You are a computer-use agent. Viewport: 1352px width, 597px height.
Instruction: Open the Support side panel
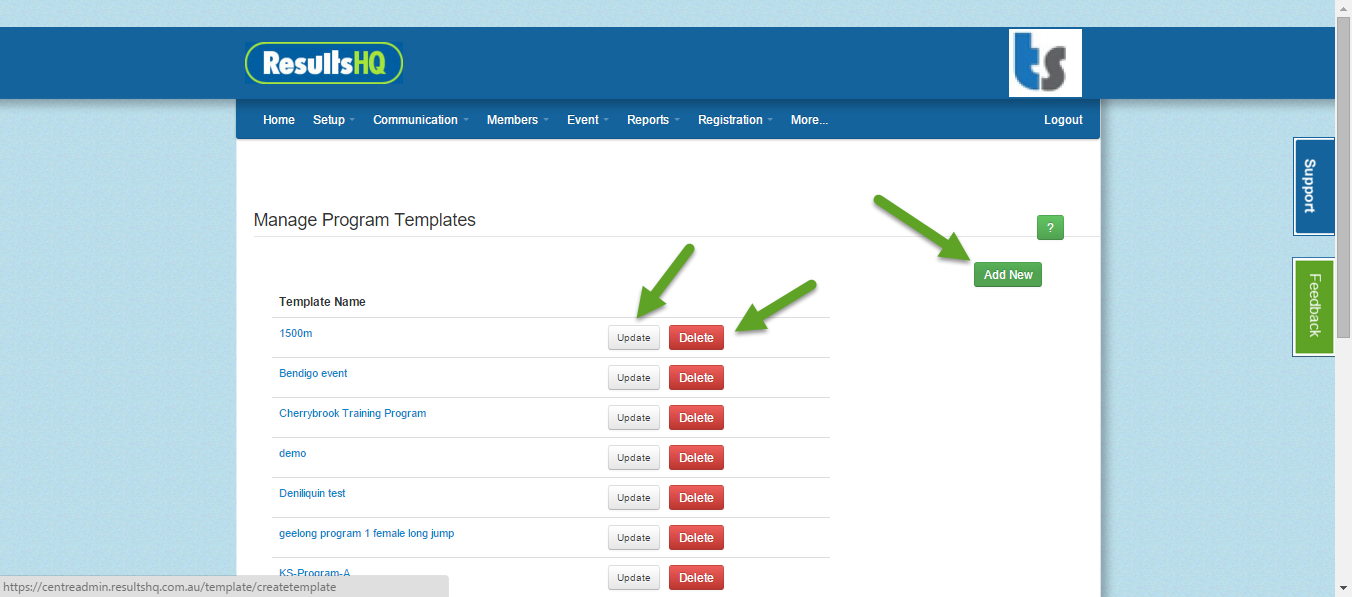1313,187
